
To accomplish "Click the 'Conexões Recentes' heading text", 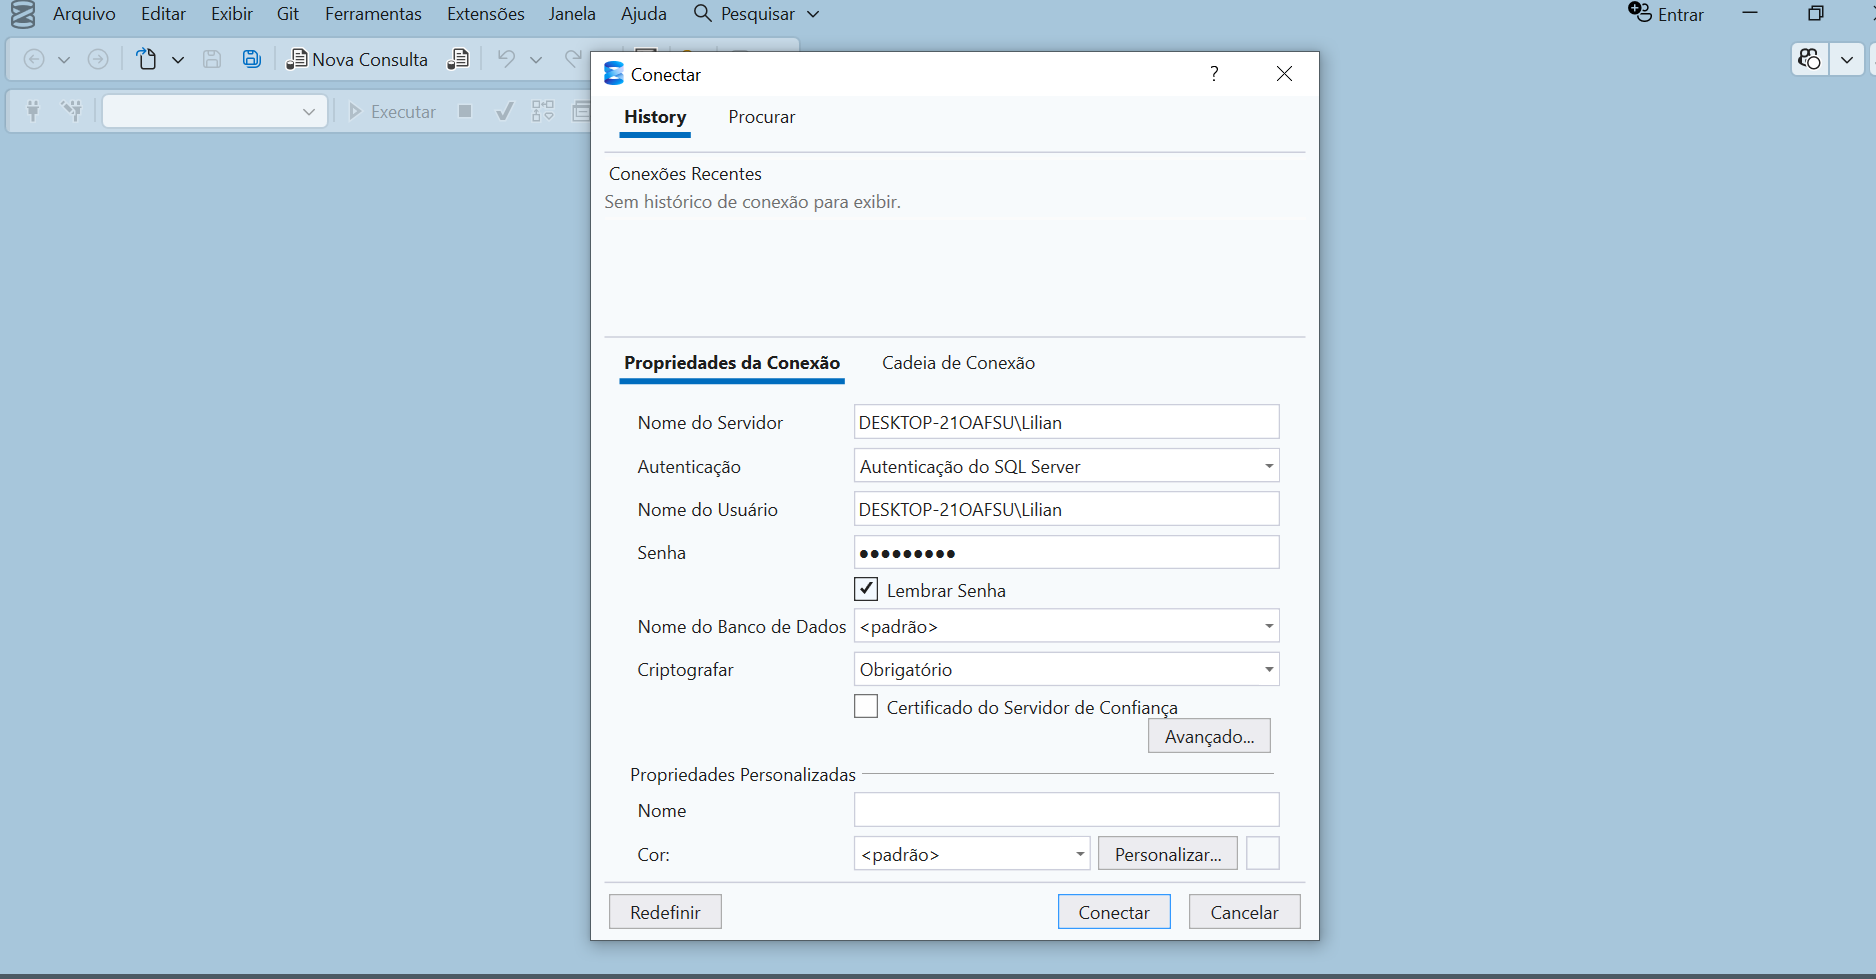I will (x=685, y=174).
